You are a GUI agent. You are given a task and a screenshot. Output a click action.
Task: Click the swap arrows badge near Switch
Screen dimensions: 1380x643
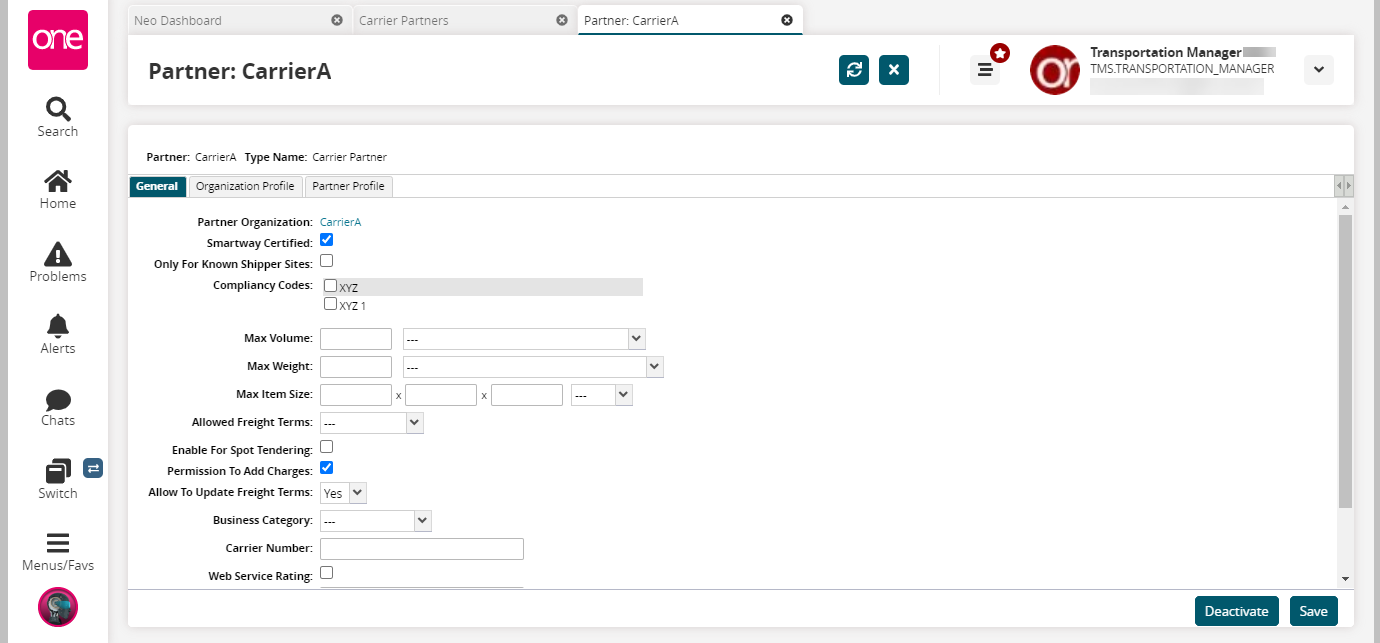(93, 467)
